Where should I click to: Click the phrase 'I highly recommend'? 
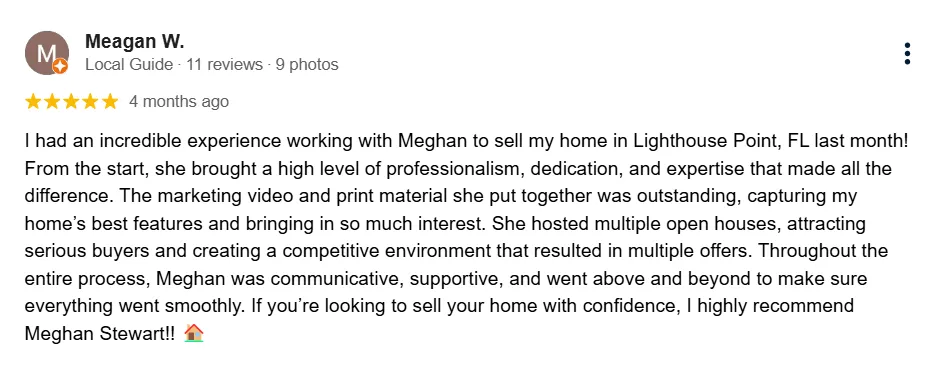click(x=769, y=305)
